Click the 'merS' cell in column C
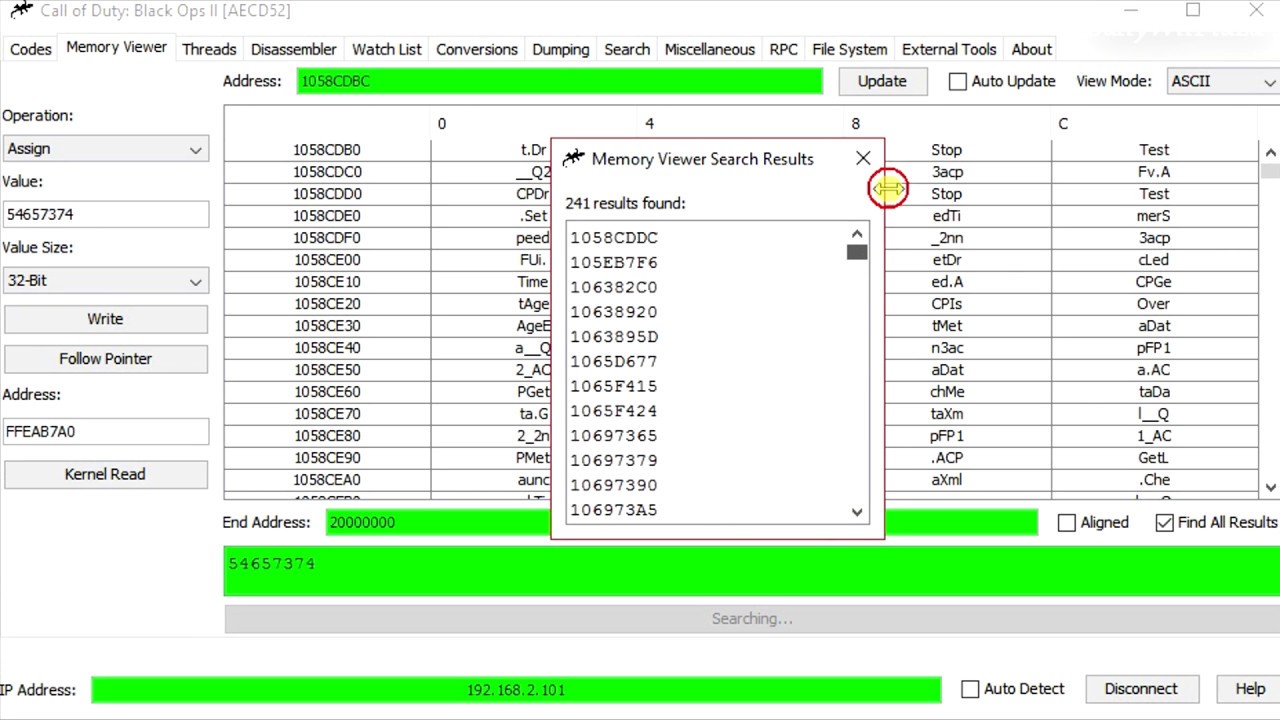Image resolution: width=1280 pixels, height=720 pixels. point(1153,216)
